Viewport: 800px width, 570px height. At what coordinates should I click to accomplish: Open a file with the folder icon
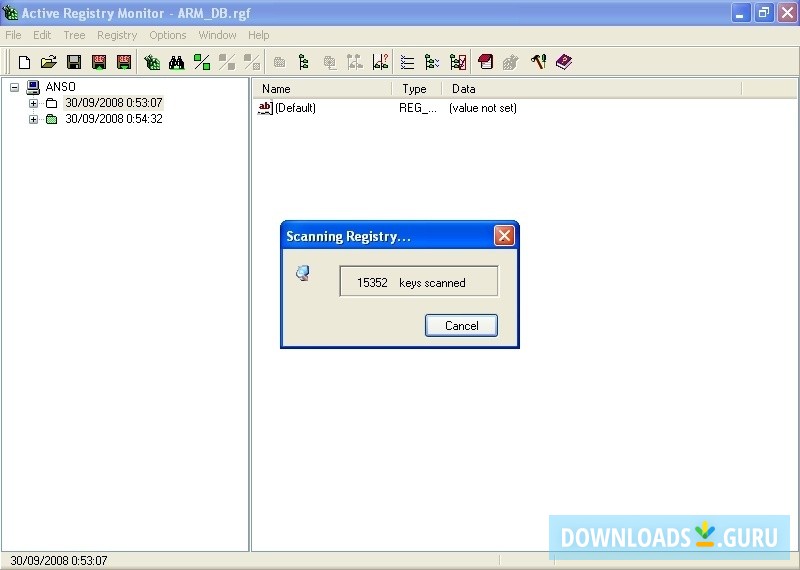coord(48,62)
